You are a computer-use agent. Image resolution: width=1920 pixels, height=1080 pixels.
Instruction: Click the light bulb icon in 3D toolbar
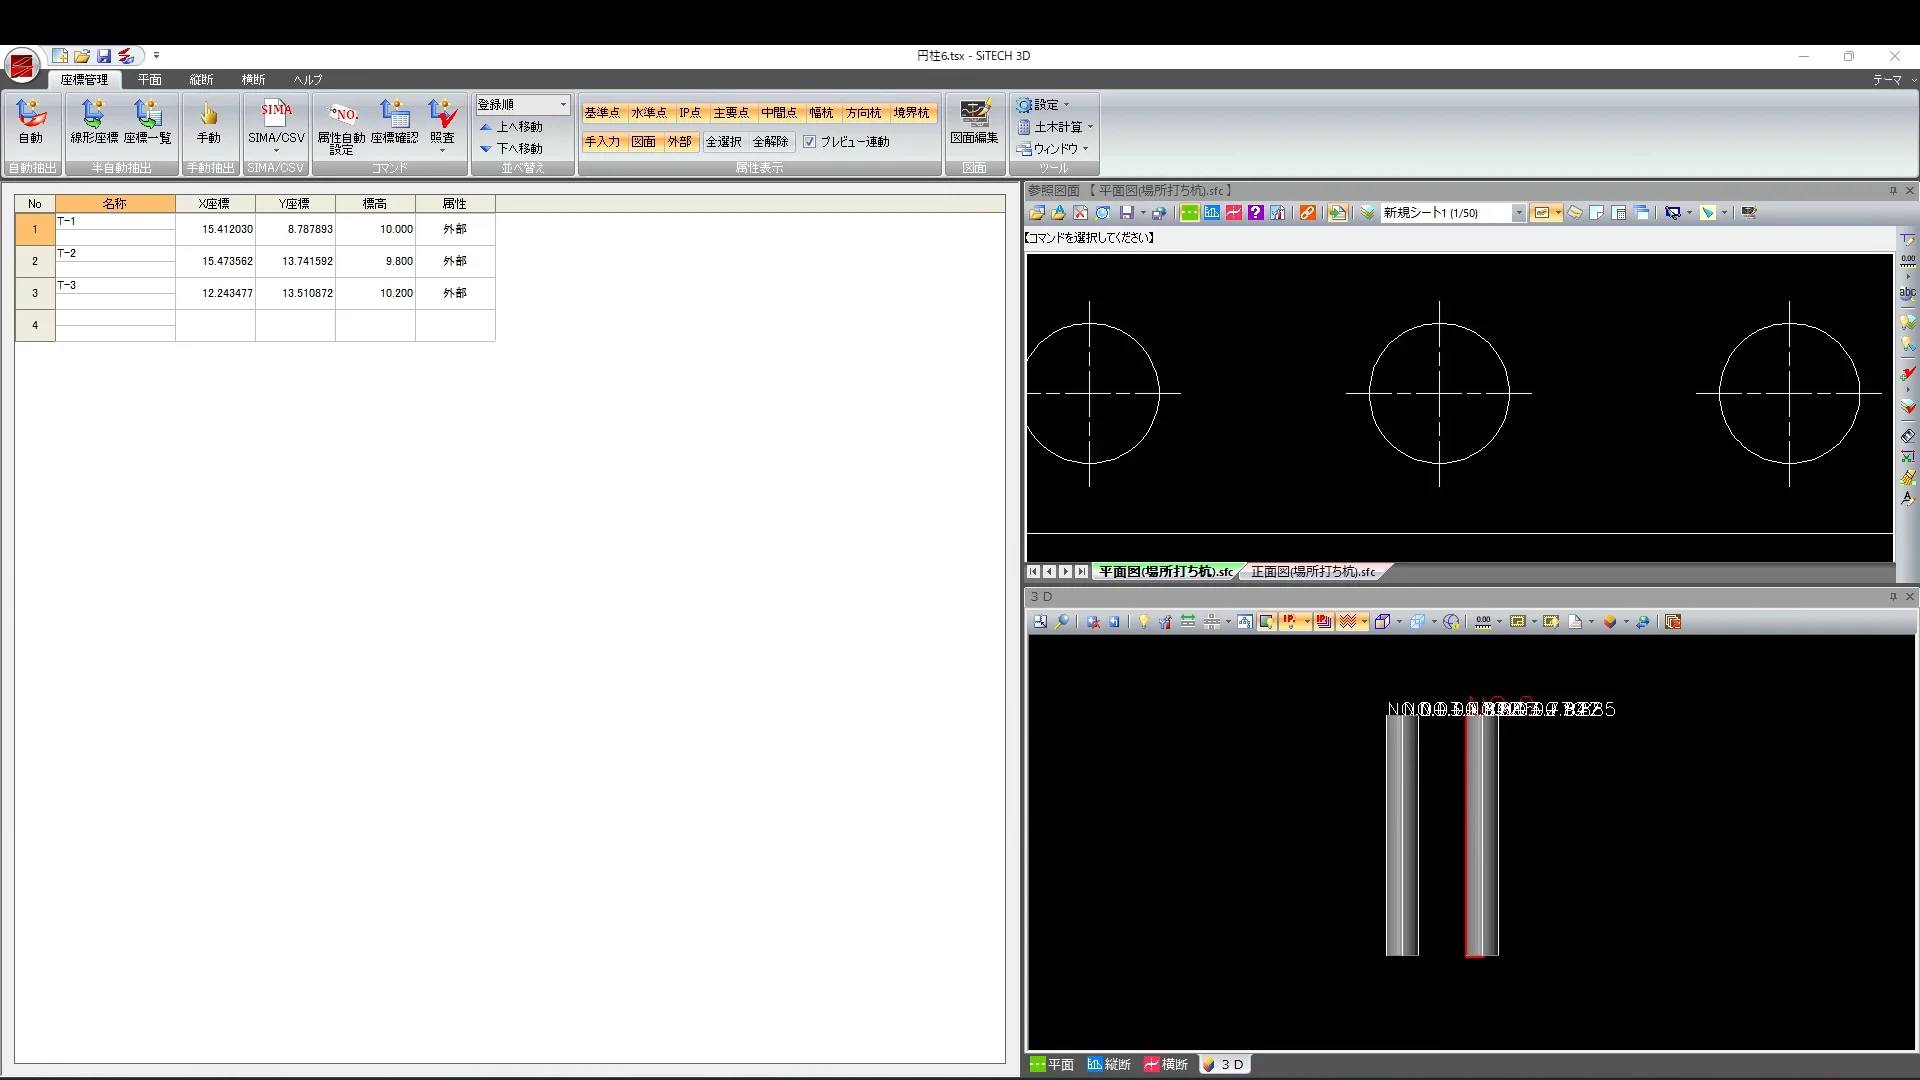tap(1143, 622)
